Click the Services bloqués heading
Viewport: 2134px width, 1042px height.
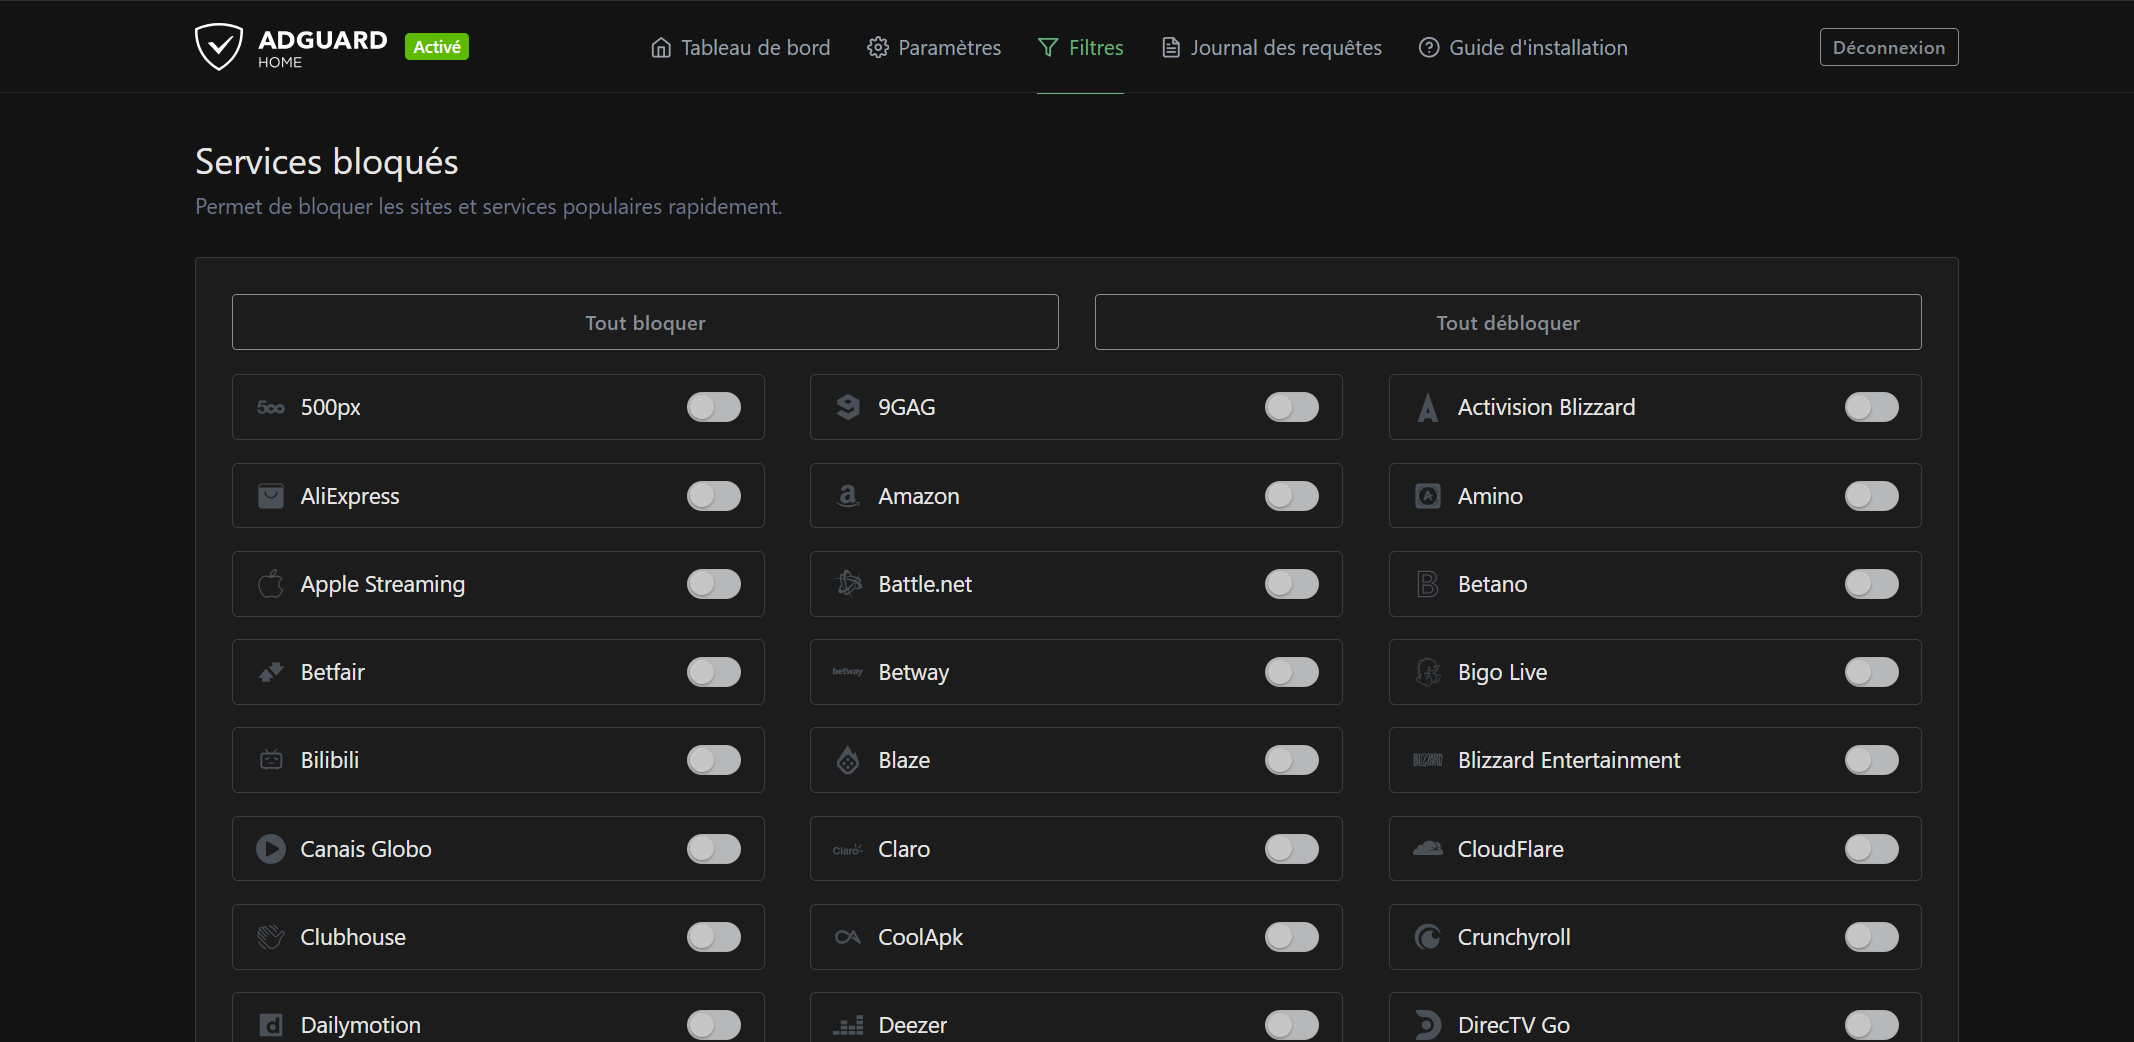pyautogui.click(x=327, y=162)
